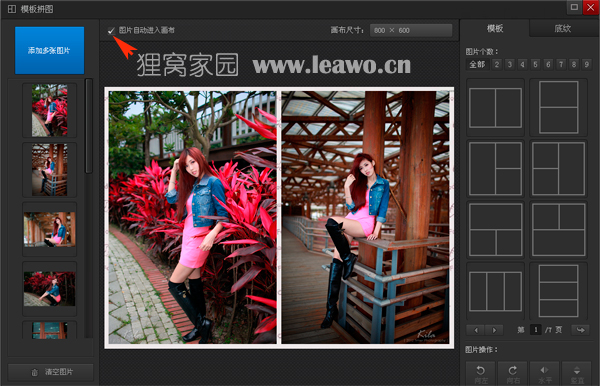The height and width of the screenshot is (386, 600).
Task: Filter templates by 2 images
Action: click(497, 64)
